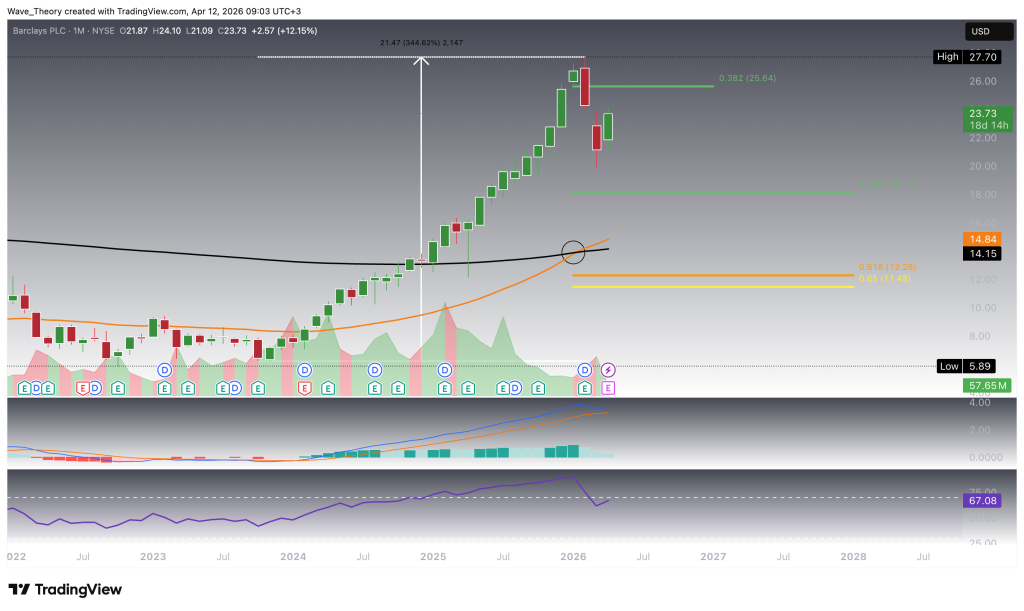This screenshot has height=611, width=1024.
Task: Click the TradingView logo
Action: (x=64, y=589)
